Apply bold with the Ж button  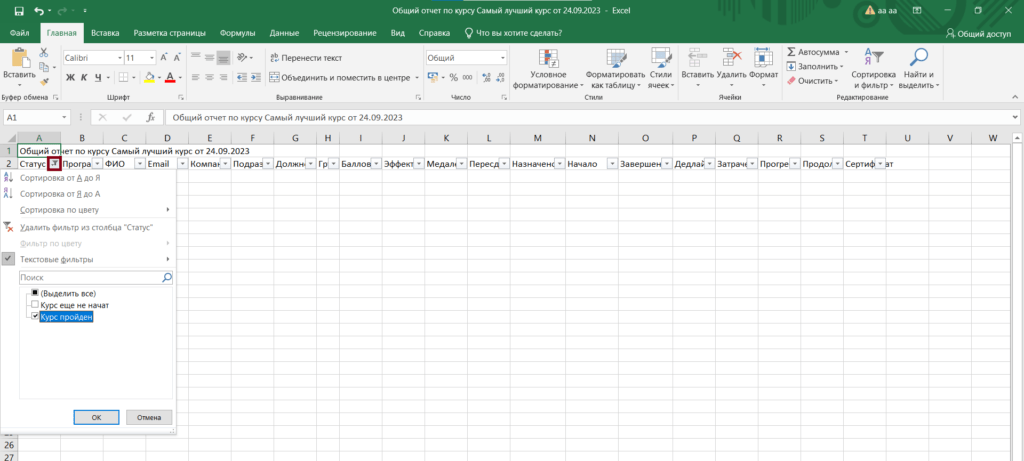[71, 78]
